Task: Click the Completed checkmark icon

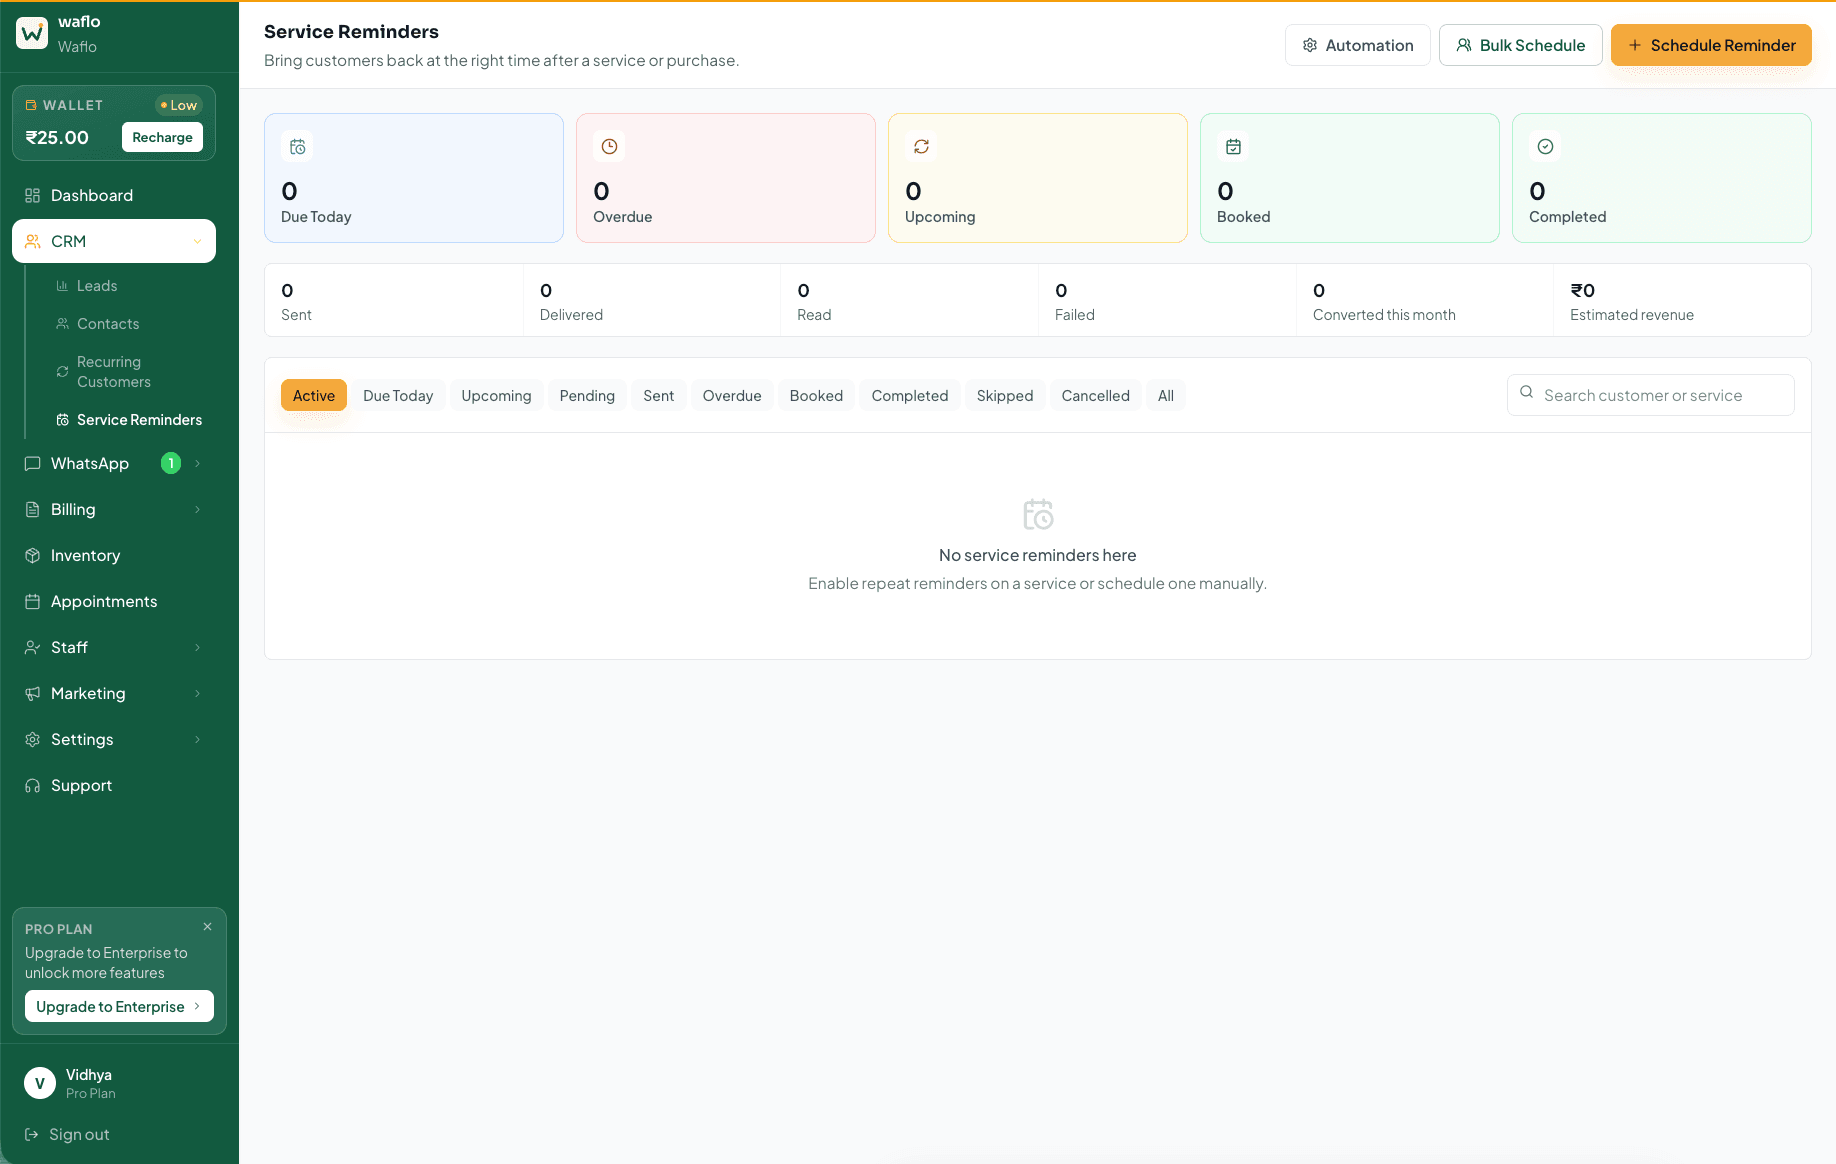Action: pos(1545,146)
